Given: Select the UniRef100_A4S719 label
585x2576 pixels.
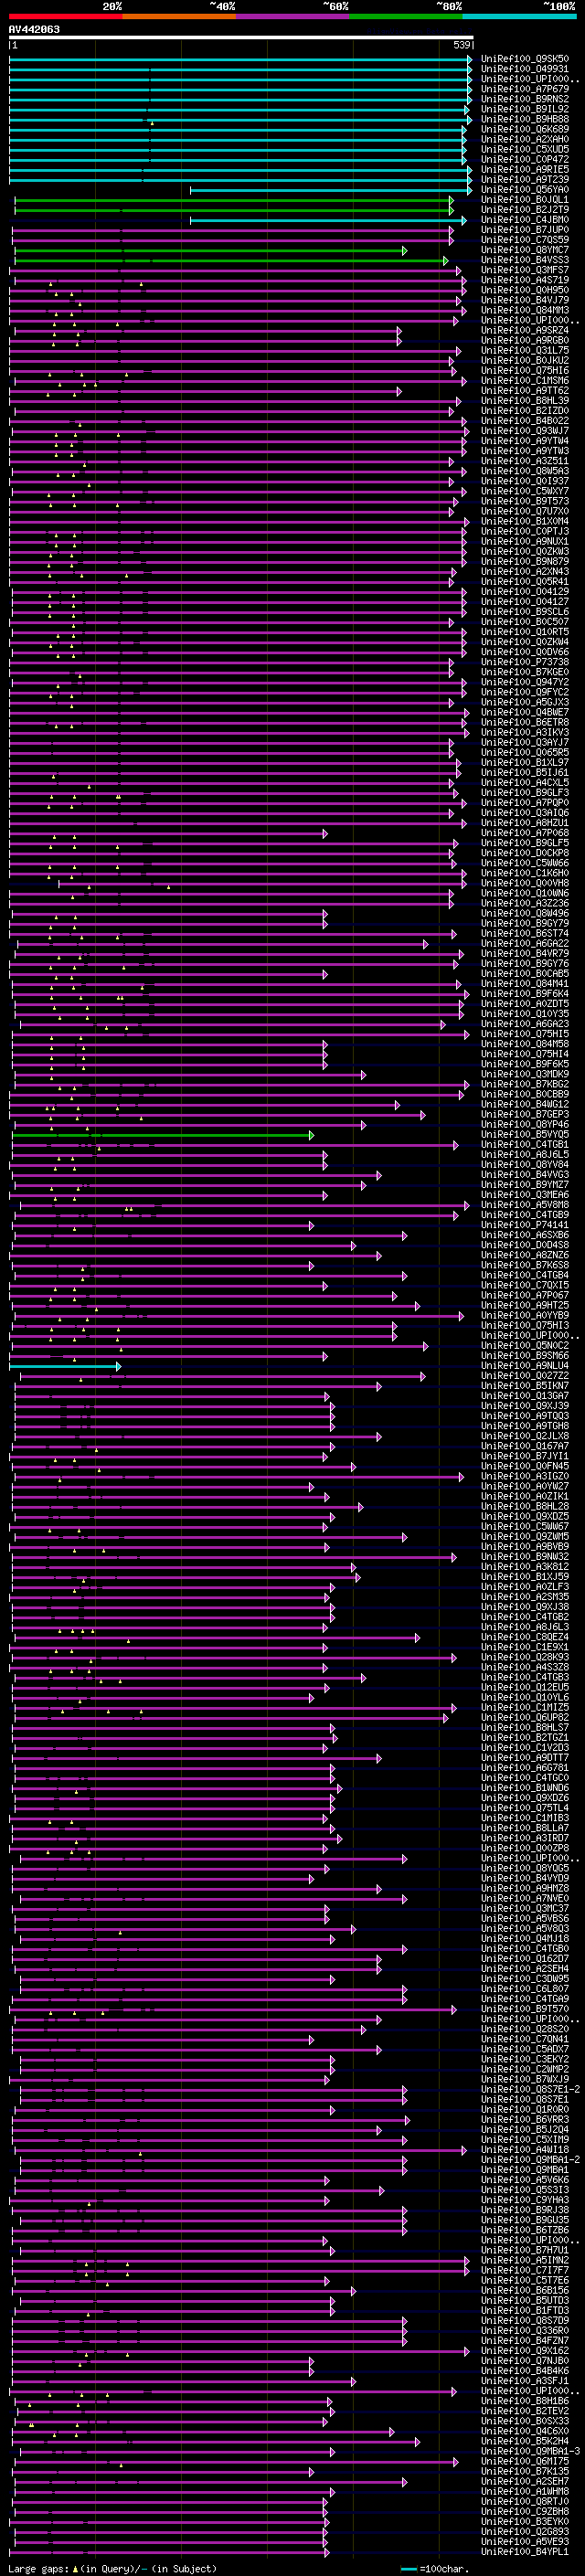Looking at the screenshot, I should click(x=525, y=280).
